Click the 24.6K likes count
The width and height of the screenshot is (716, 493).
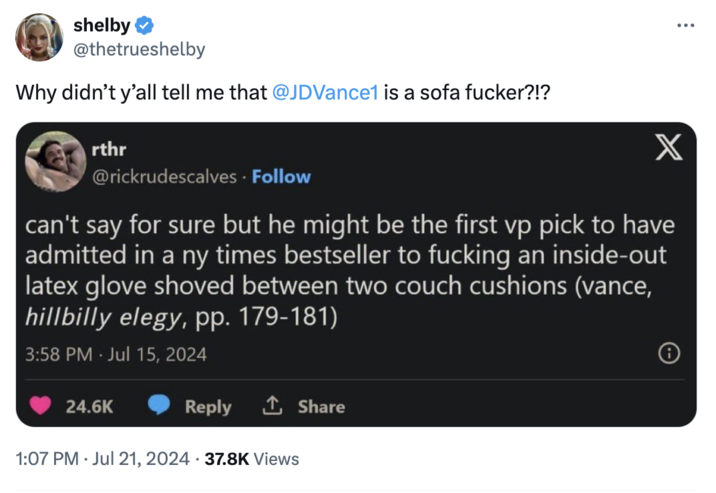point(89,407)
